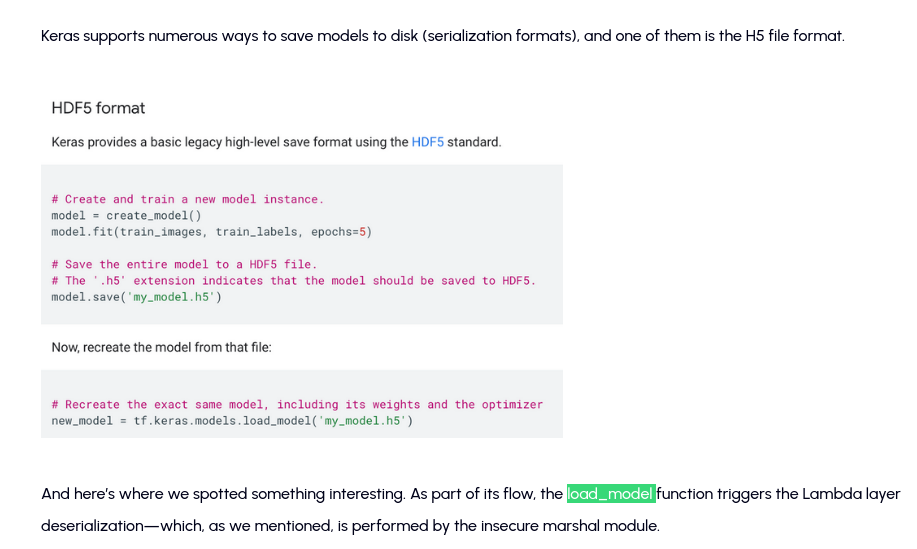Click the green highlighted load_model text
Screen dimensions: 917x549
(610, 494)
